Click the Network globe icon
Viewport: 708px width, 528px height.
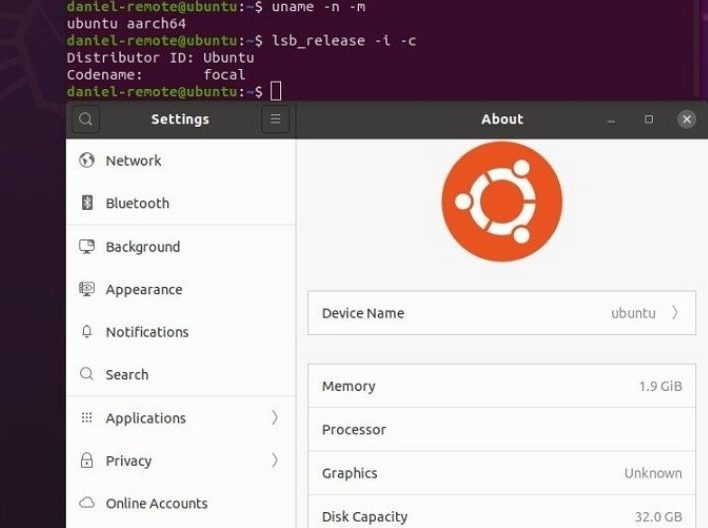click(x=87, y=160)
